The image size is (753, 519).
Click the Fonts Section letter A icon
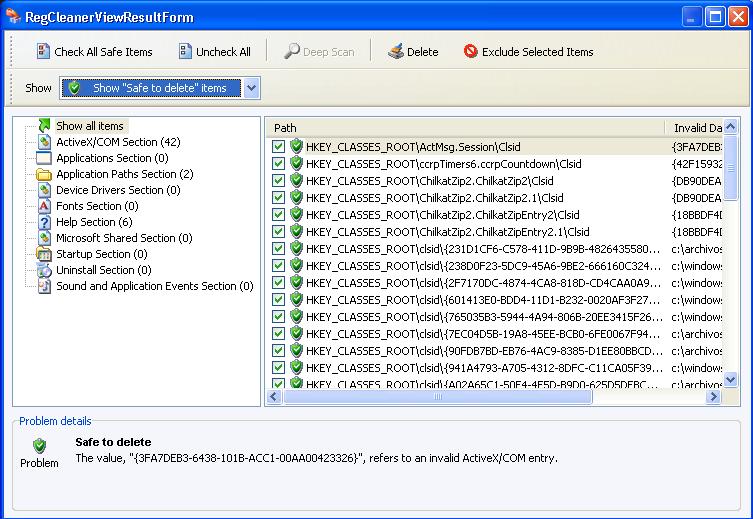pyautogui.click(x=44, y=206)
